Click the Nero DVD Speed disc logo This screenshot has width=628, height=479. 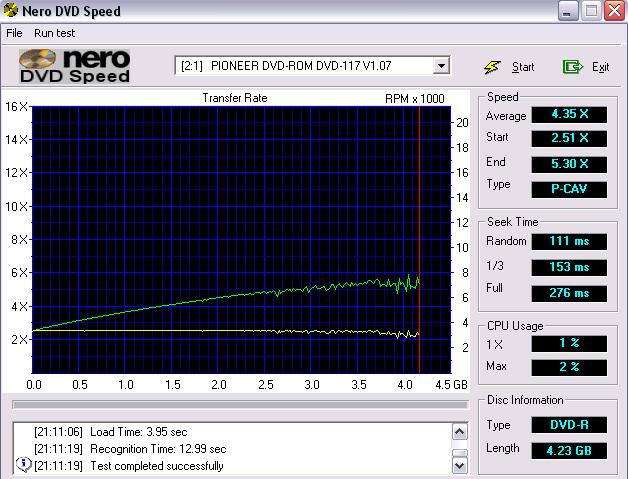coord(75,65)
